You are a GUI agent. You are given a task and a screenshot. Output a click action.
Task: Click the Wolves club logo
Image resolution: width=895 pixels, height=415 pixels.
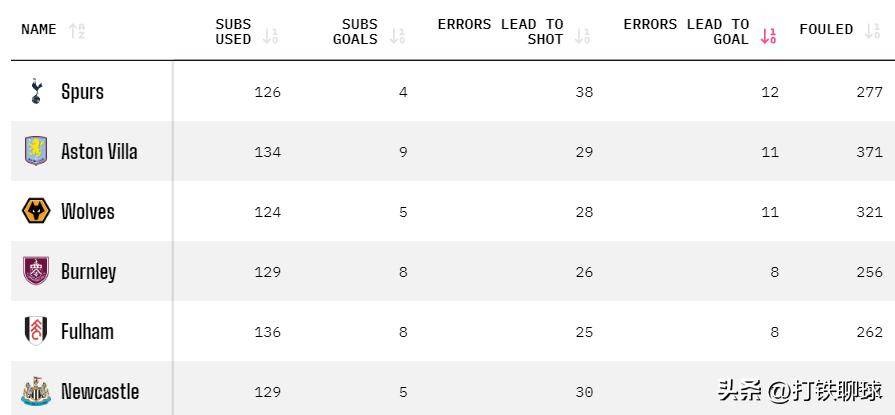(36, 211)
